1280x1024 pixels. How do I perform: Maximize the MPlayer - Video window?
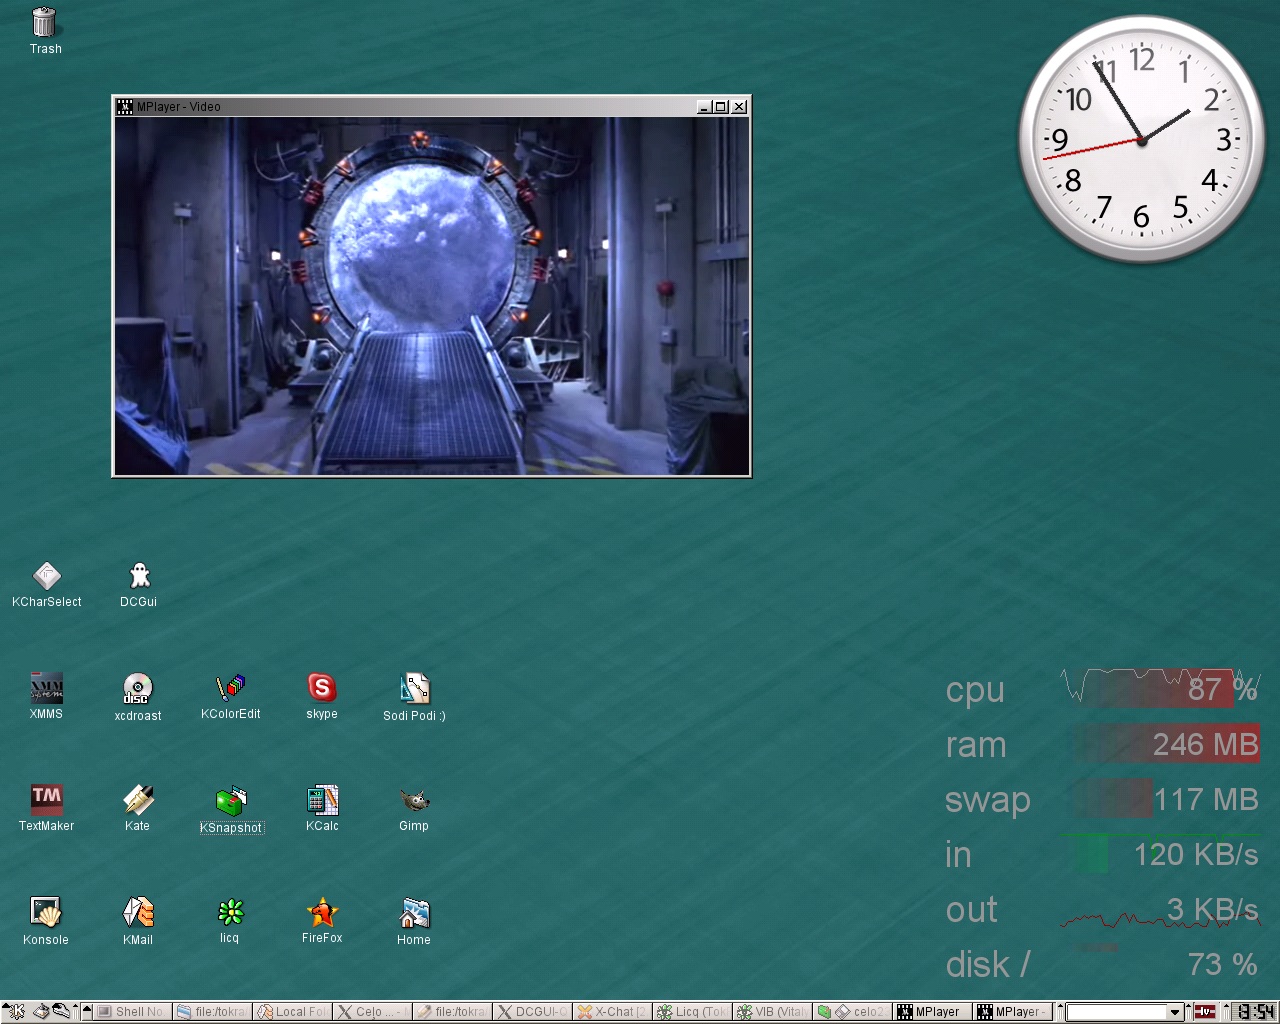pos(721,107)
